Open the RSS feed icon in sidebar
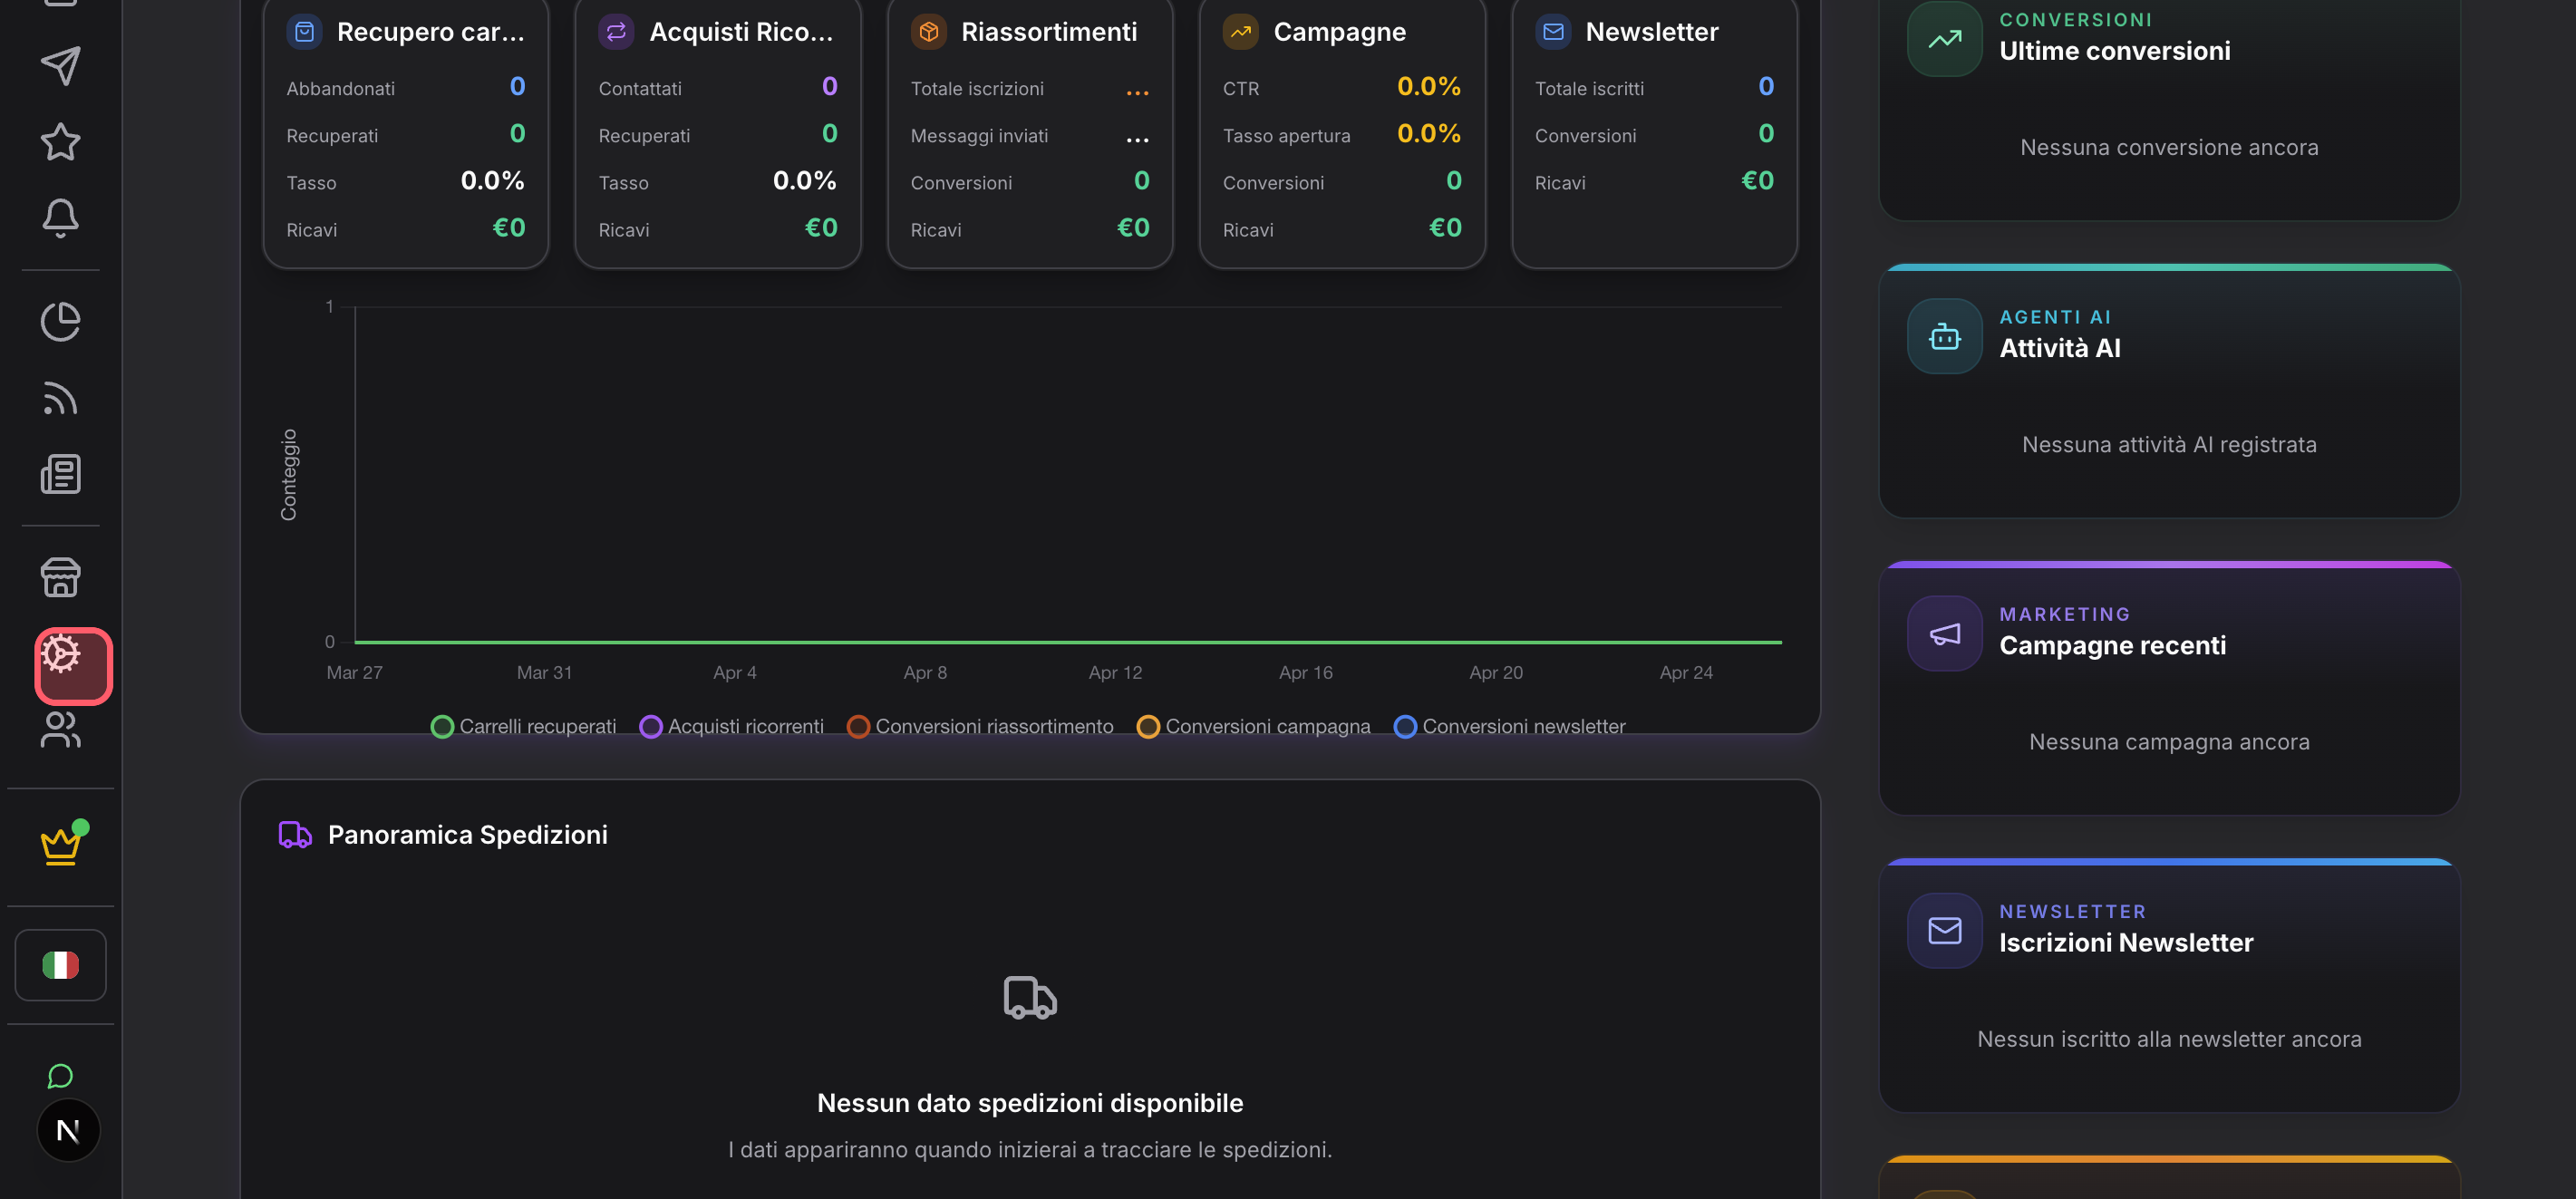 coord(60,398)
